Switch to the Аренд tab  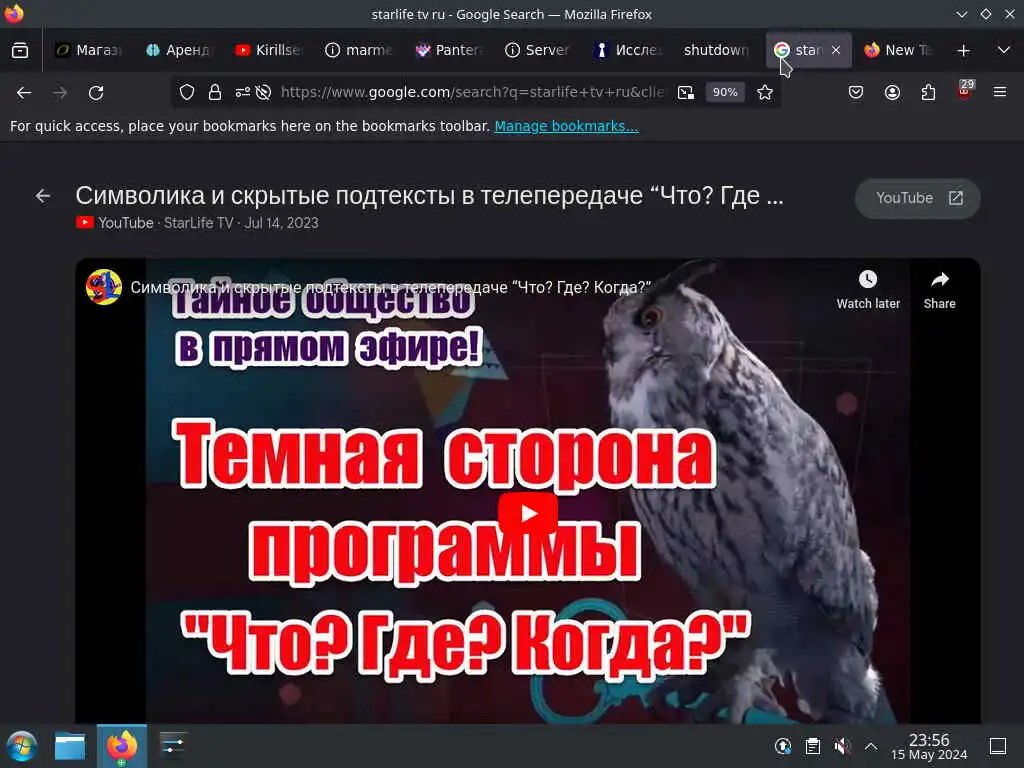(x=179, y=50)
